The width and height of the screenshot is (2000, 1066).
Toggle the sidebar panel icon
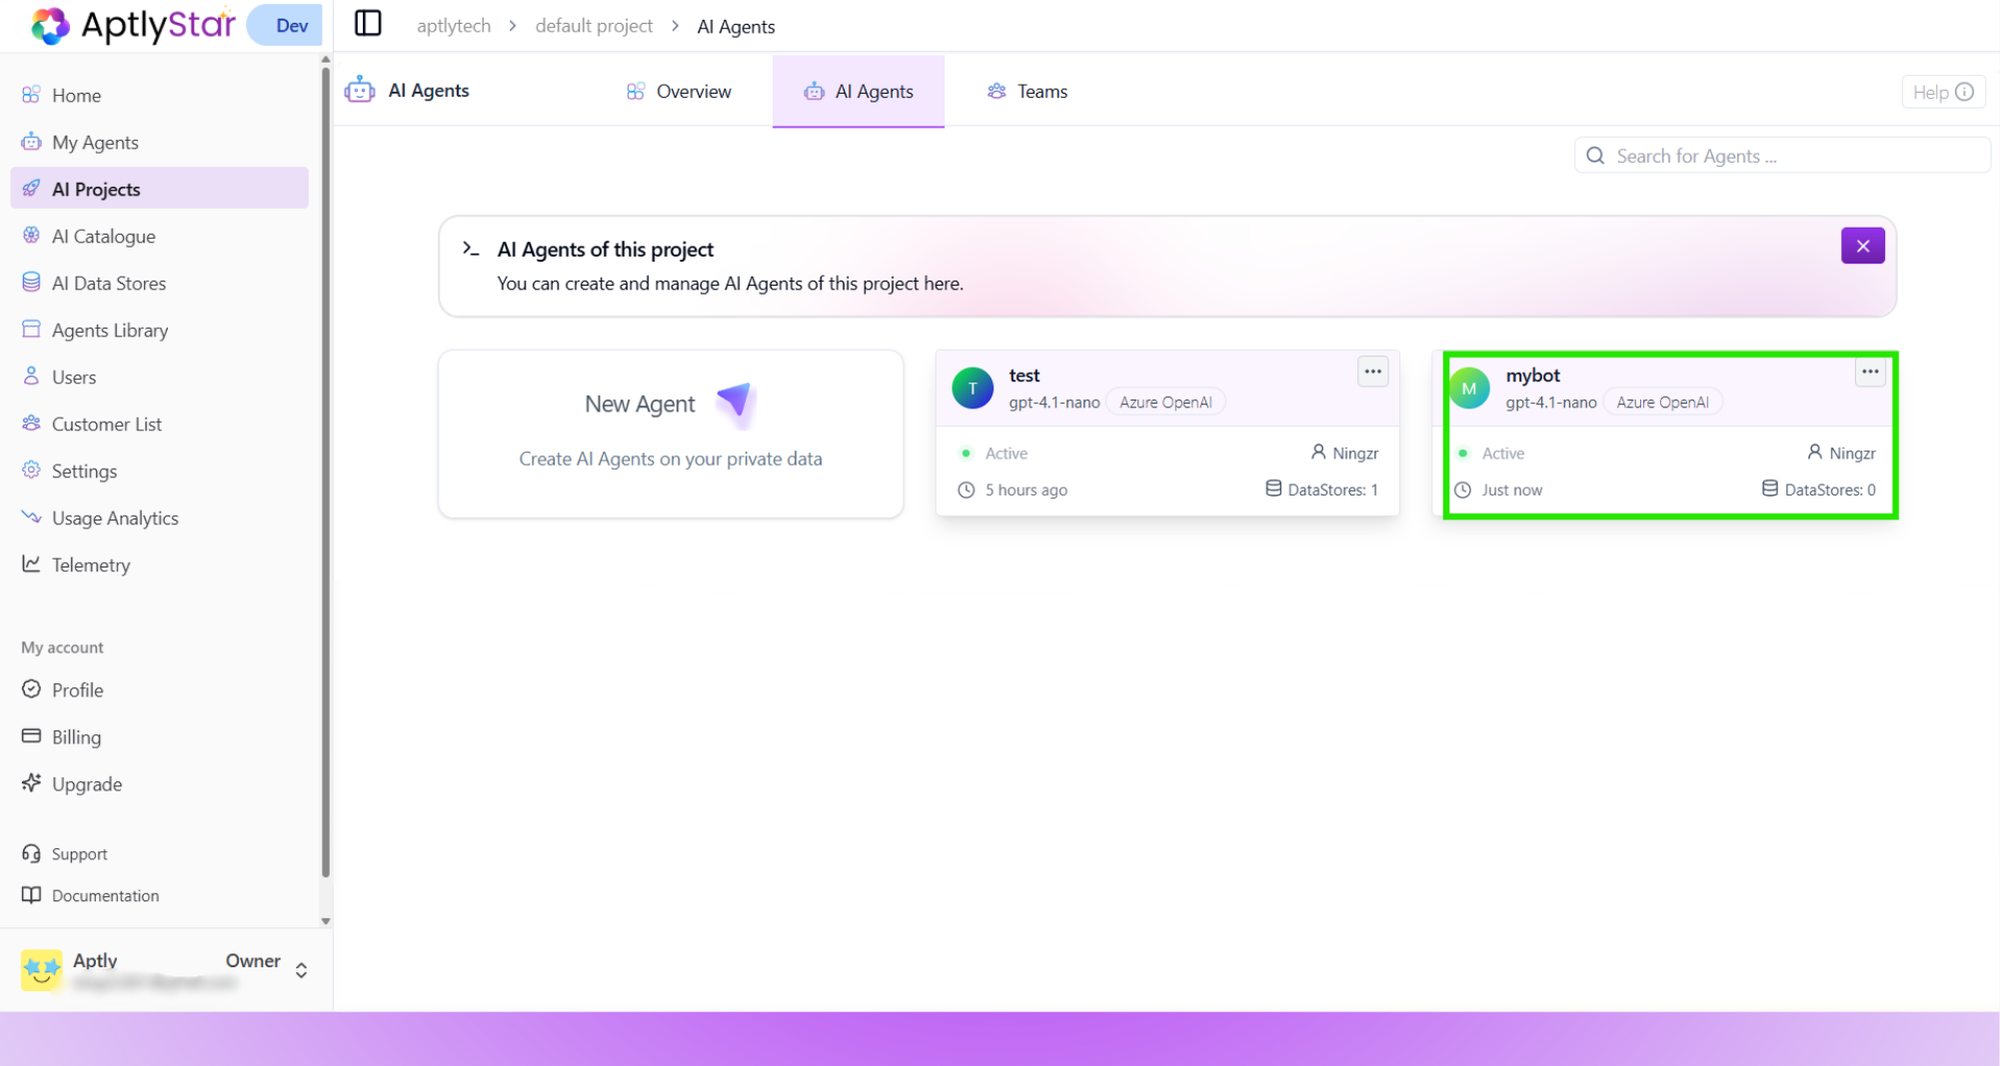pyautogui.click(x=368, y=24)
